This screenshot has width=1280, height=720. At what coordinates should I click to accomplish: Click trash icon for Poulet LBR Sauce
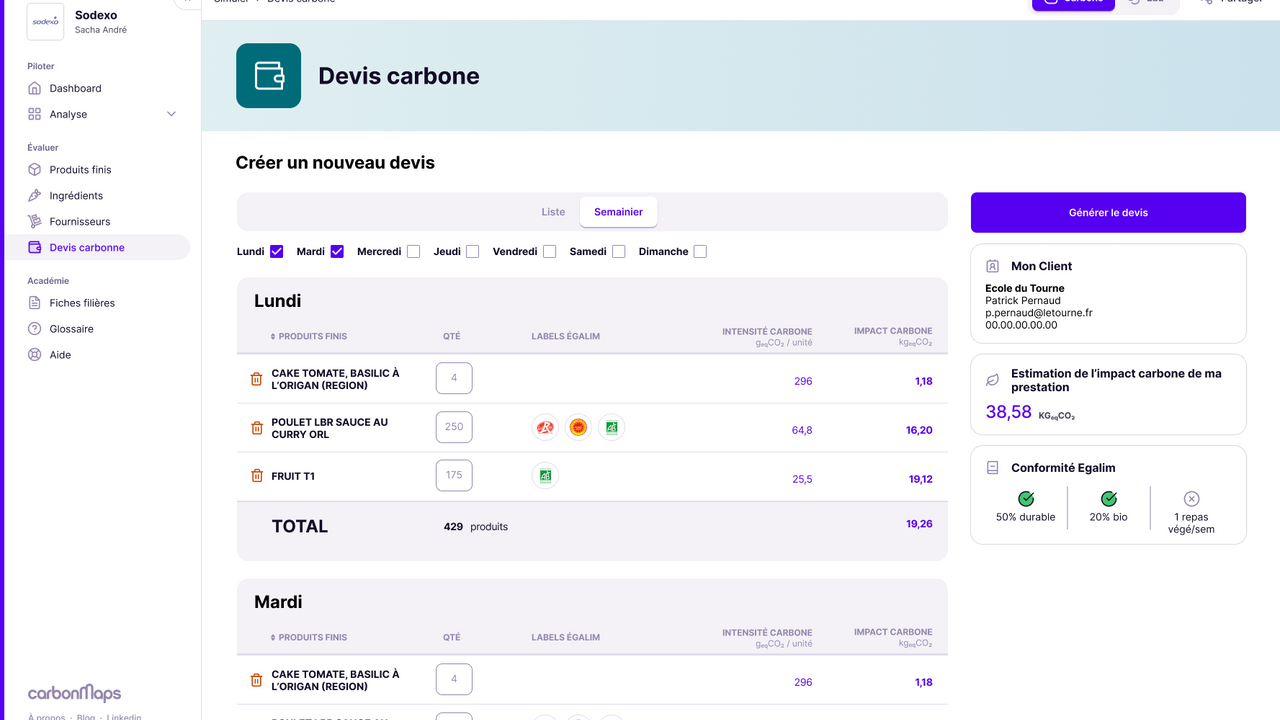[256, 428]
